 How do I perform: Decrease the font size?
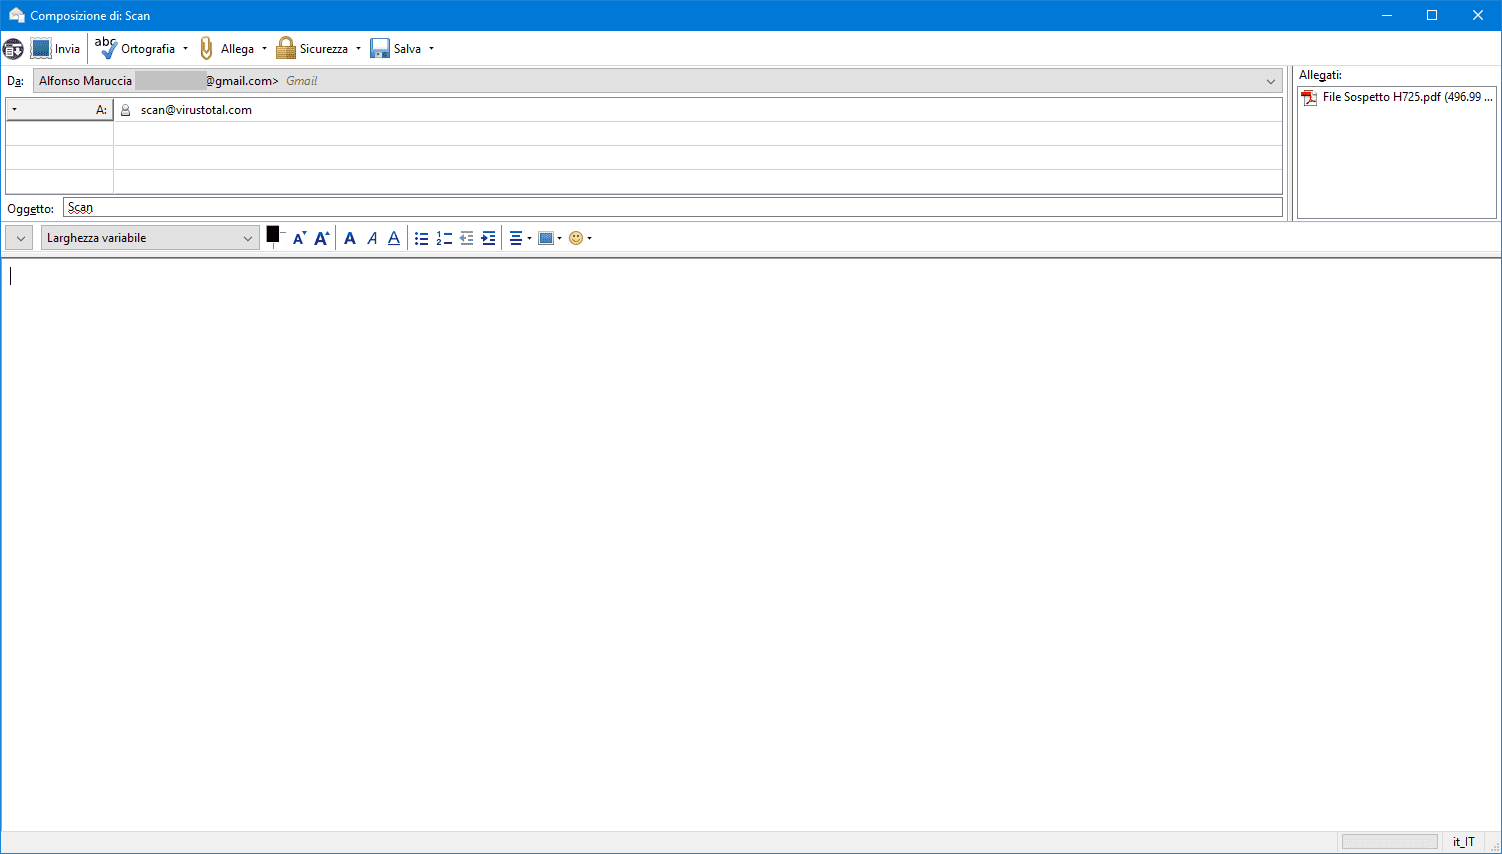(x=299, y=238)
